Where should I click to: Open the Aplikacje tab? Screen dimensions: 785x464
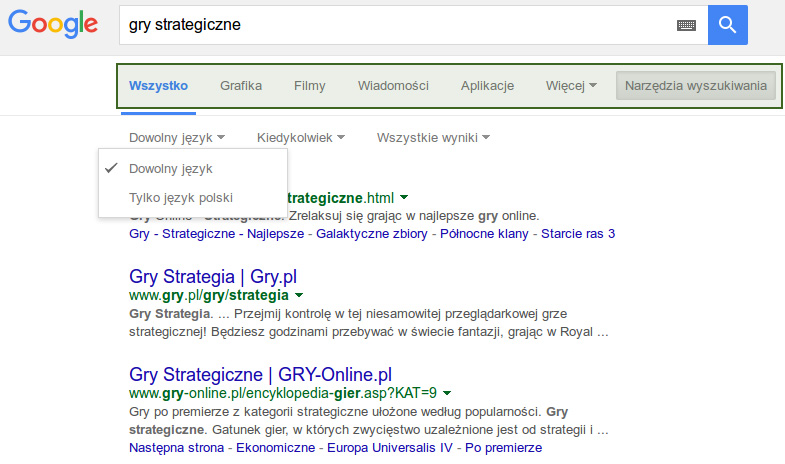[487, 86]
